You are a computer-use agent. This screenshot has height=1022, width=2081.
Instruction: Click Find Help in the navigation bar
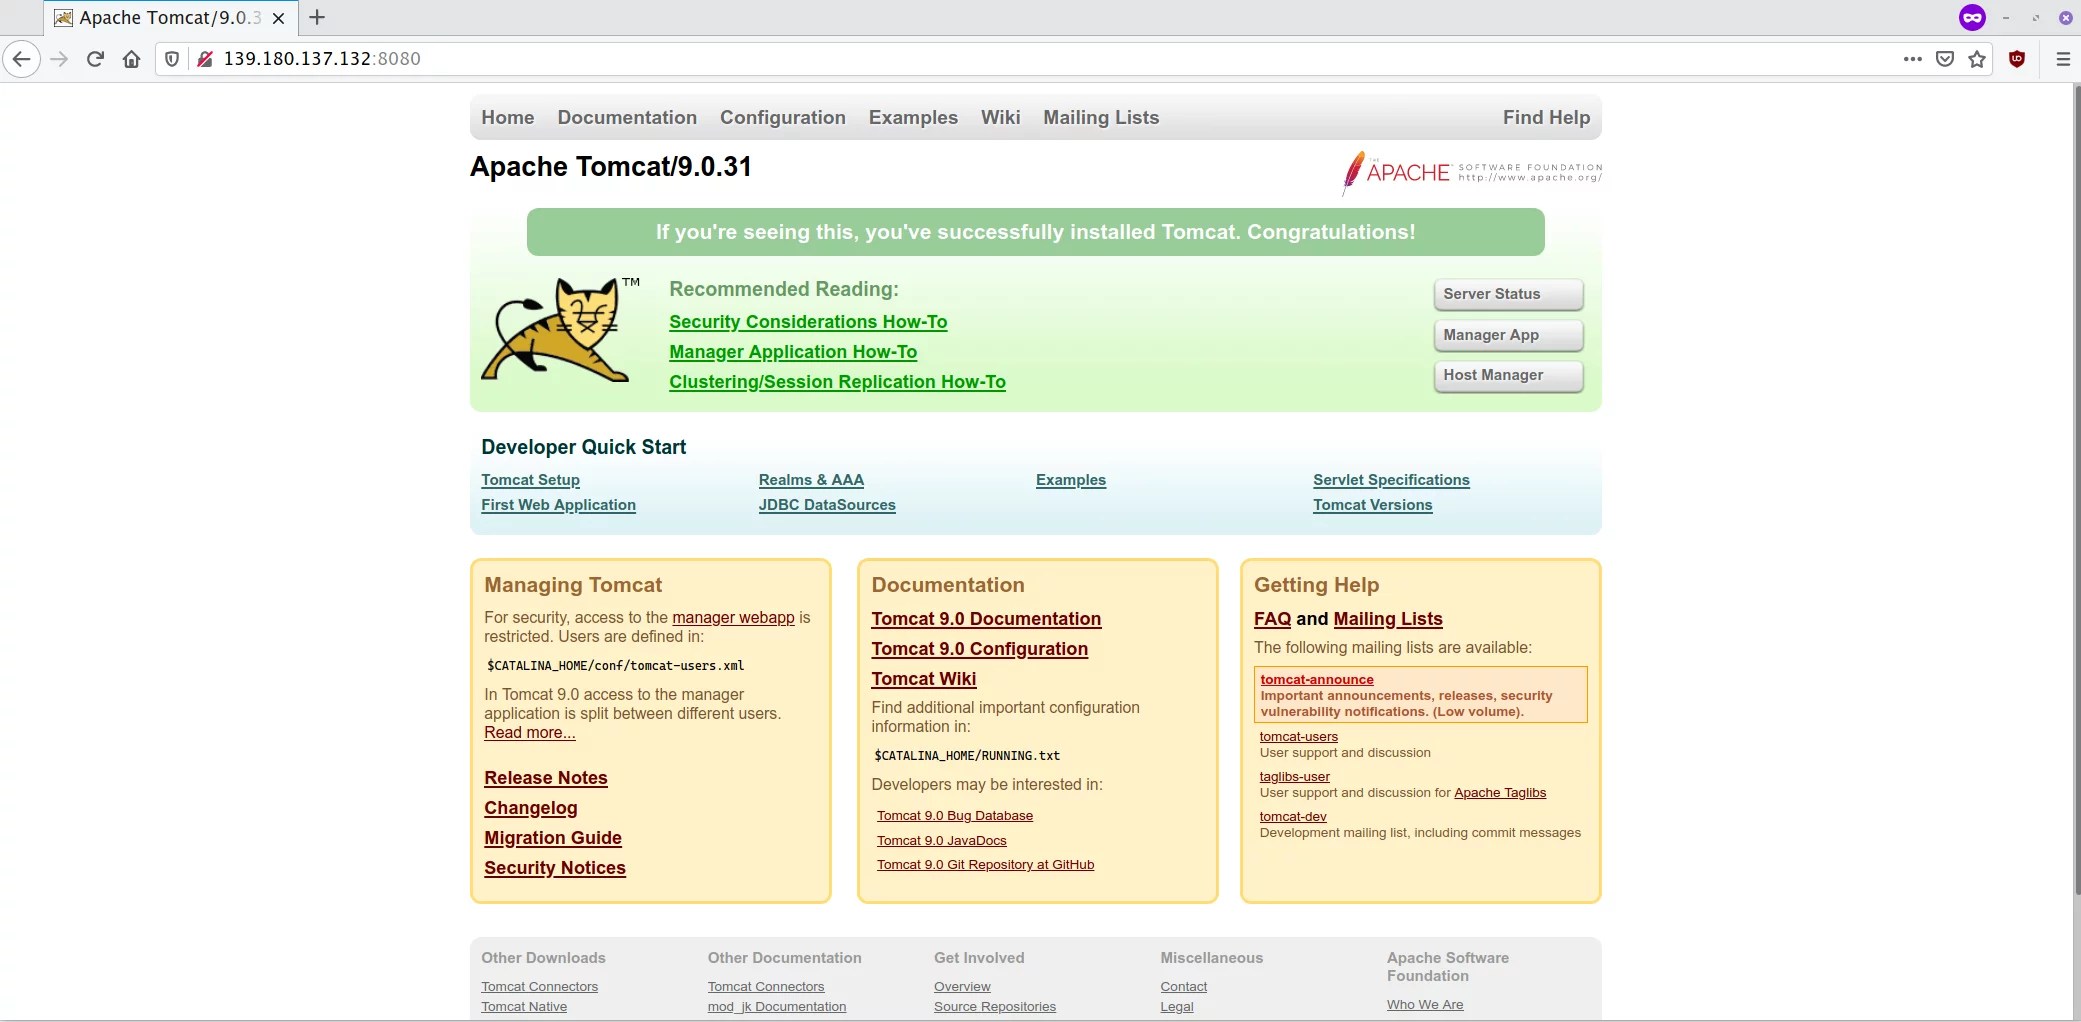click(1546, 118)
